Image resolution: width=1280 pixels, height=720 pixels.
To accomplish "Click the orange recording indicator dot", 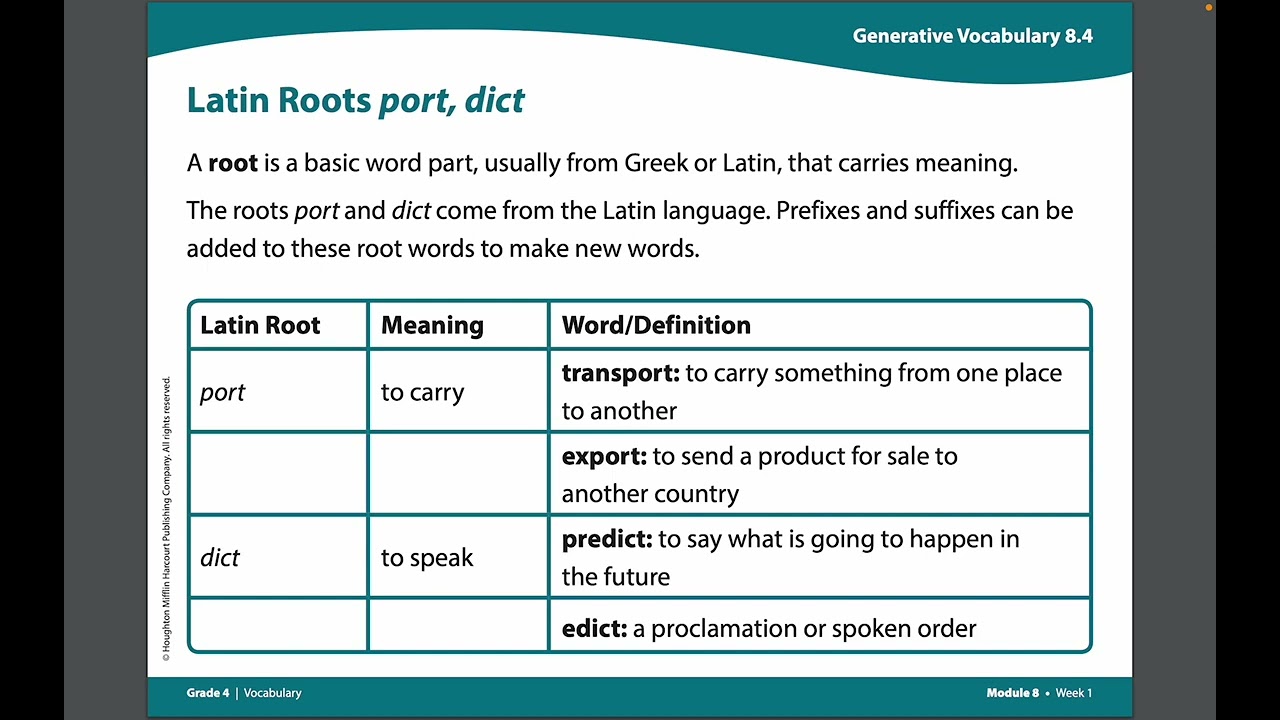I will coord(1209,7).
